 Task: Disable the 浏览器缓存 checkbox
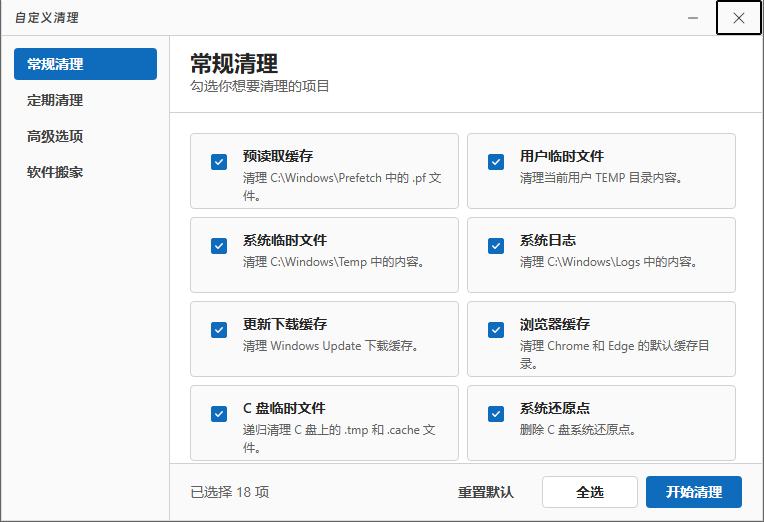496,330
